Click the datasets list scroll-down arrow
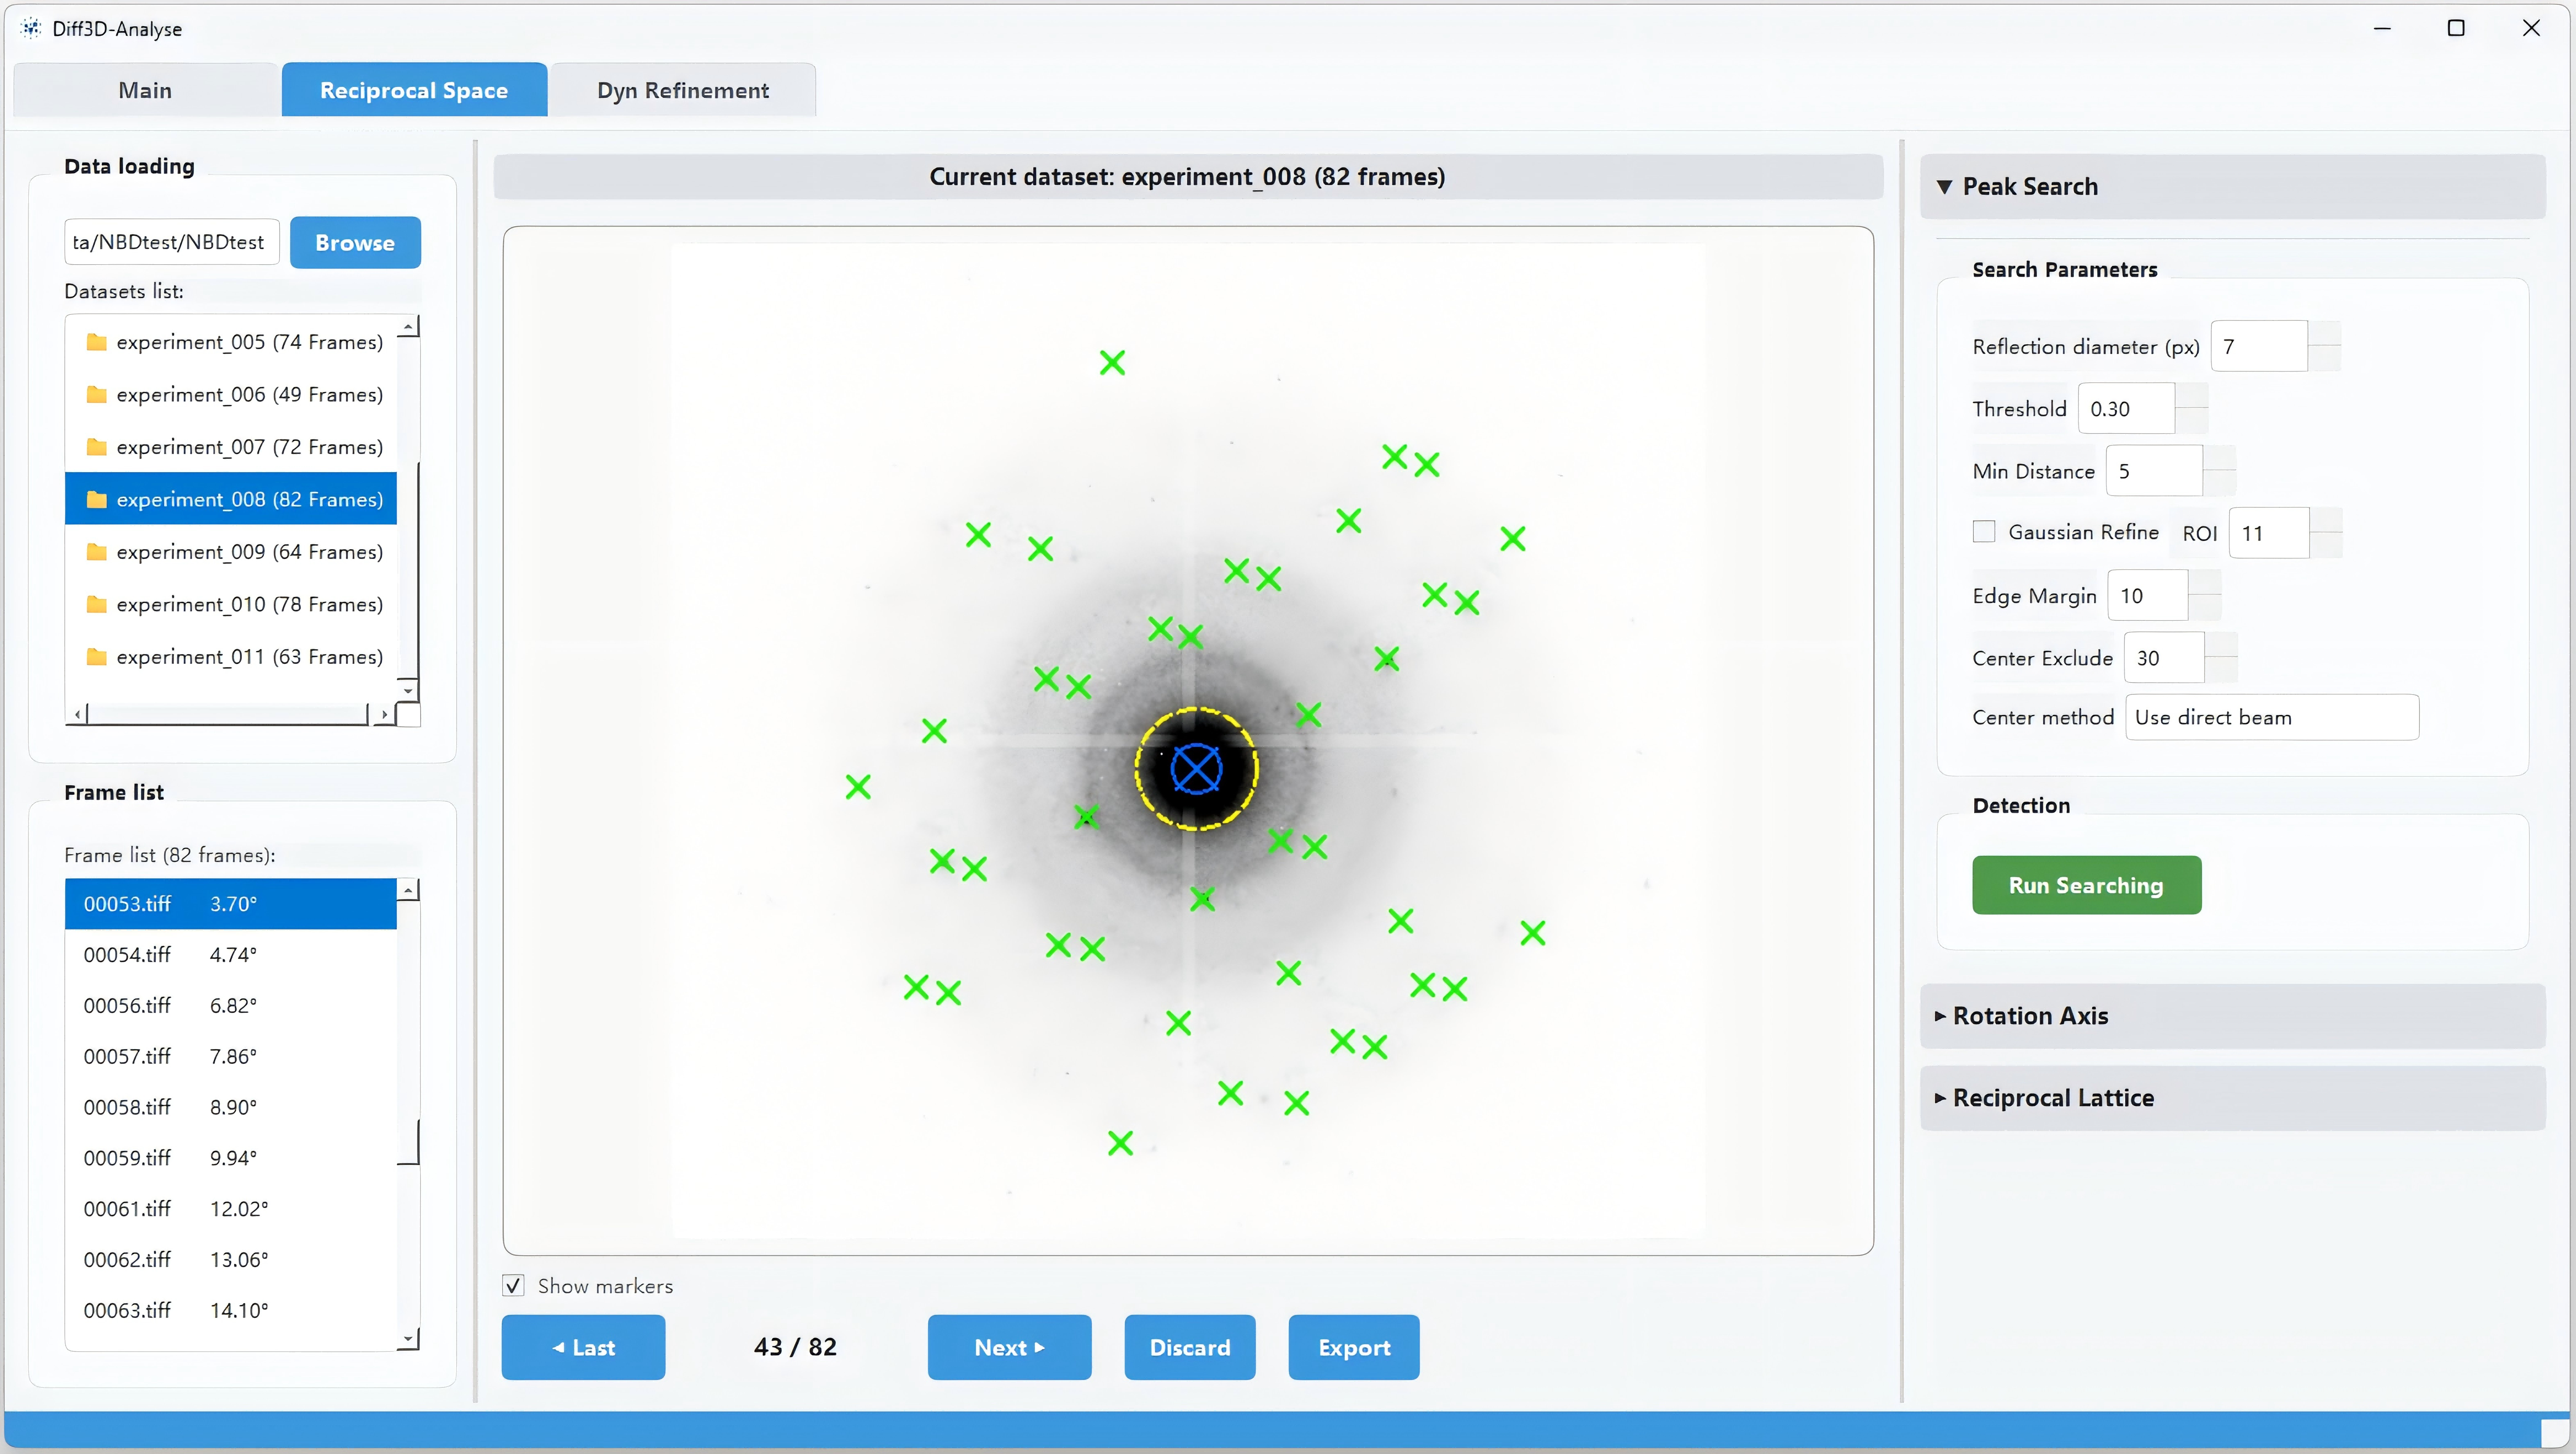 408,690
